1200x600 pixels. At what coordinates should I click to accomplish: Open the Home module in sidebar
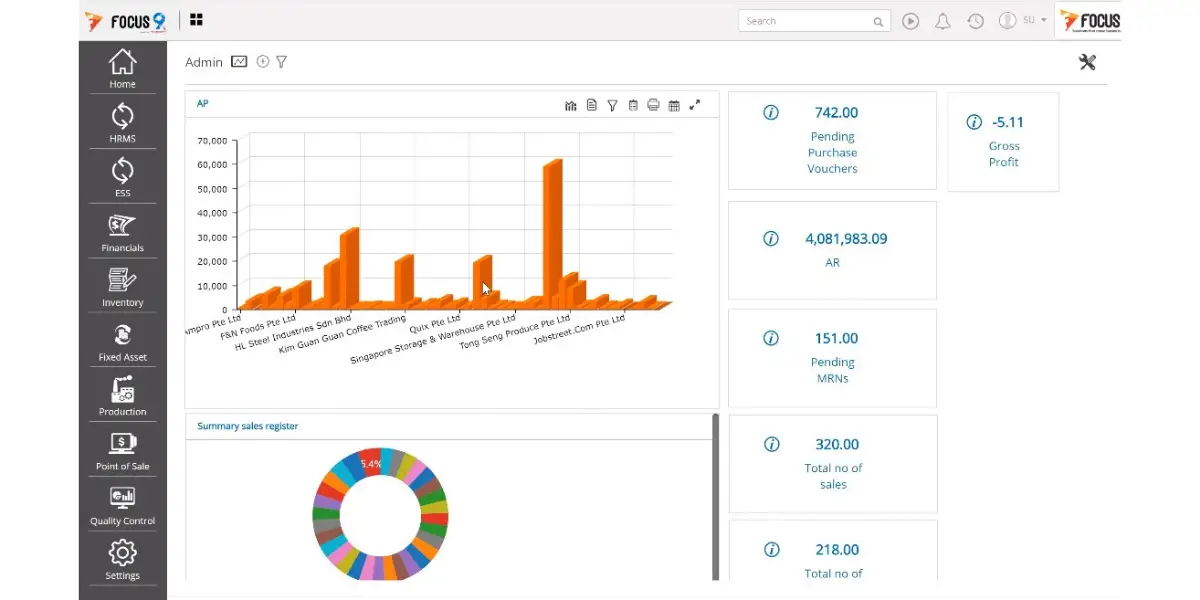pyautogui.click(x=122, y=68)
